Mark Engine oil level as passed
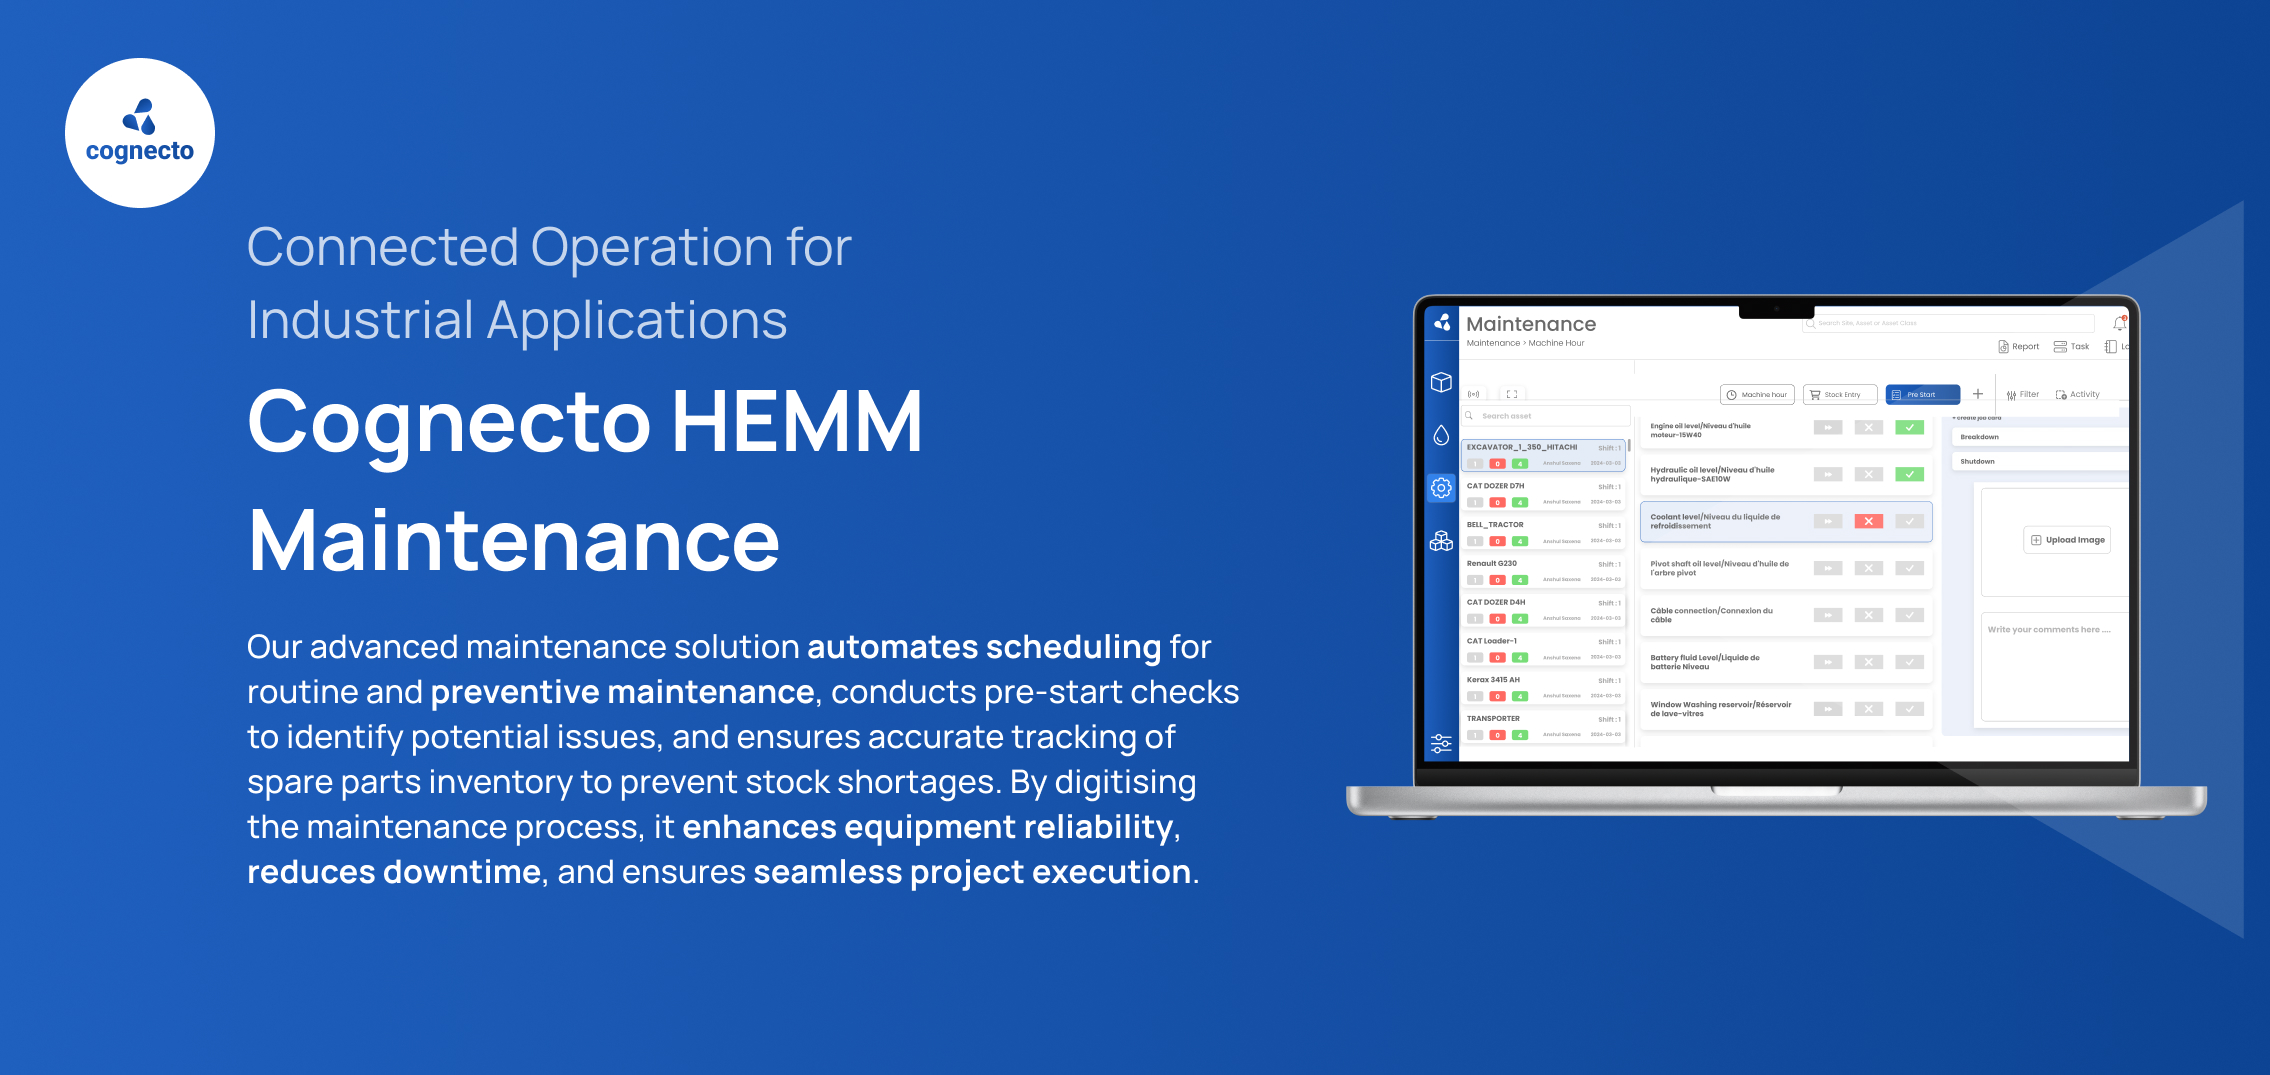The height and width of the screenshot is (1075, 2270). point(1909,428)
